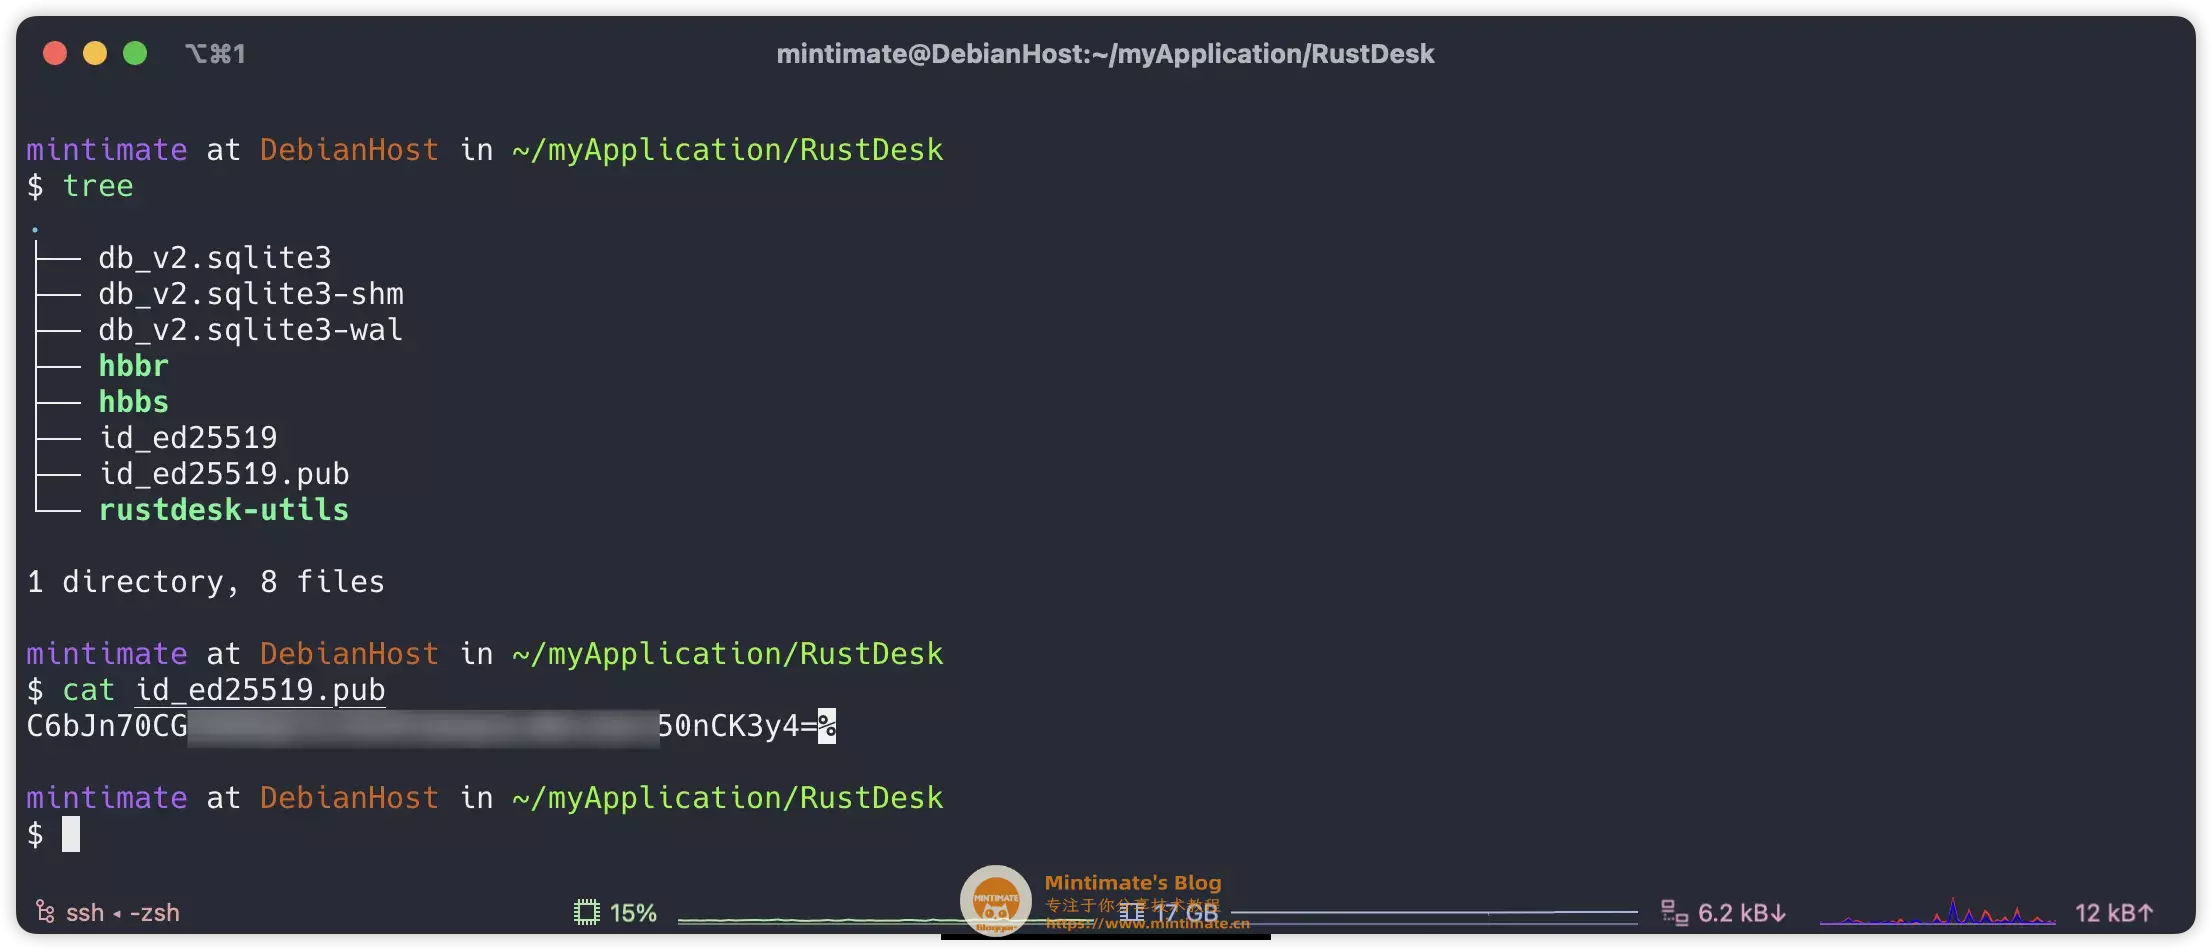Viewport: 2212px width, 950px height.
Task: Click the first prompt's ~/myApplication/RustDesk path
Action: pyautogui.click(x=728, y=150)
